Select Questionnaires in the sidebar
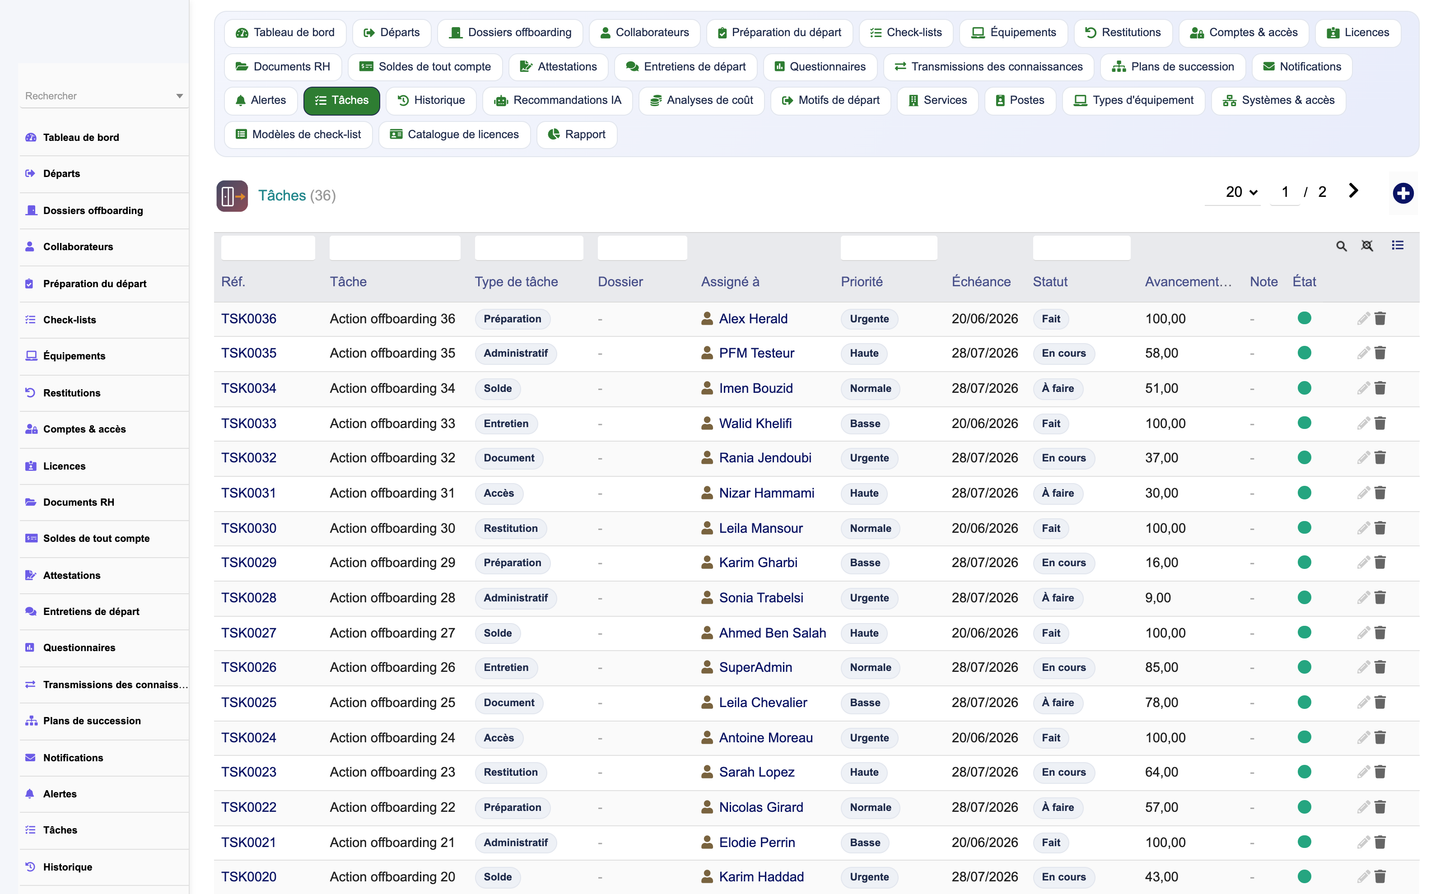 104,648
